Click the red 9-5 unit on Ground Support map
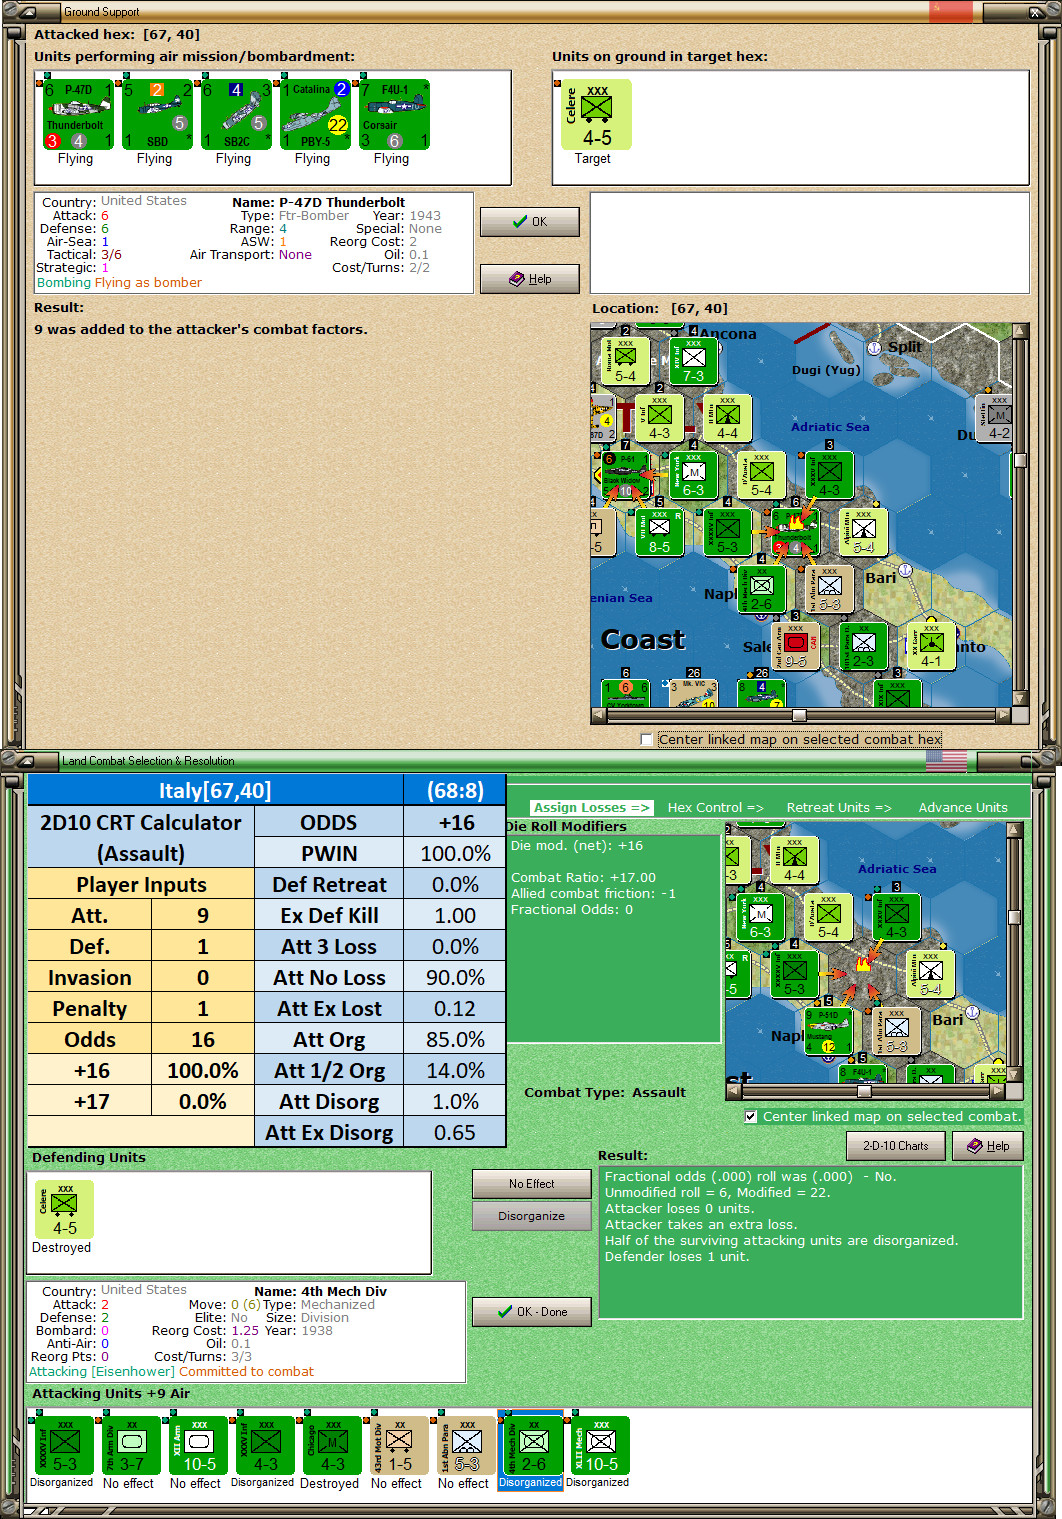 coord(795,646)
